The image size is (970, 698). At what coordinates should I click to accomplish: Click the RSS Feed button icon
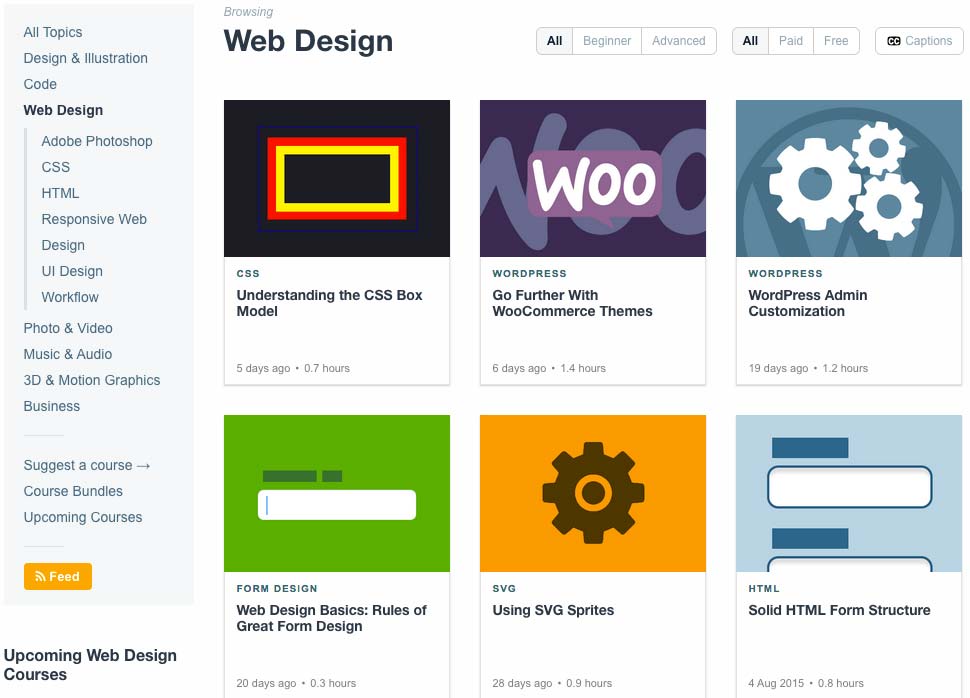point(40,577)
